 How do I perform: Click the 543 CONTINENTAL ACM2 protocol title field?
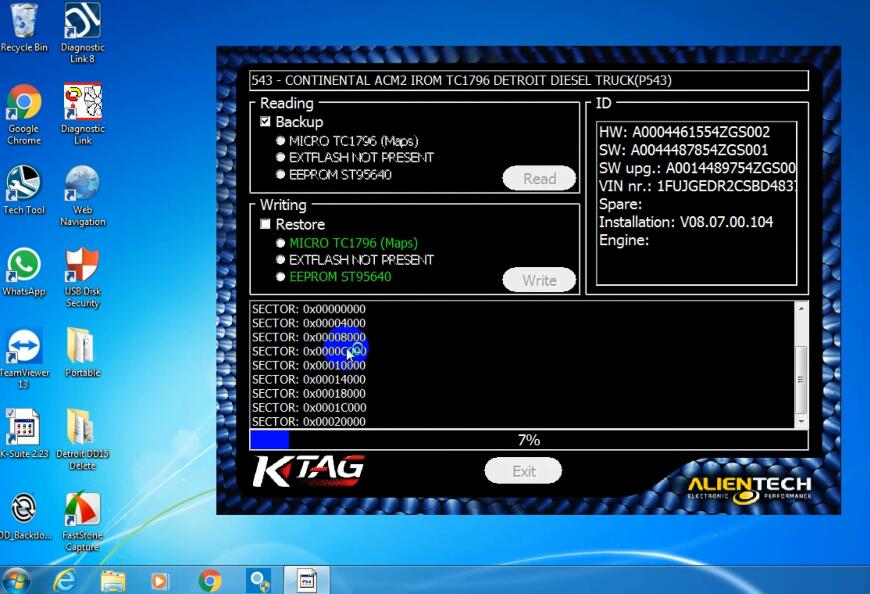(x=529, y=80)
